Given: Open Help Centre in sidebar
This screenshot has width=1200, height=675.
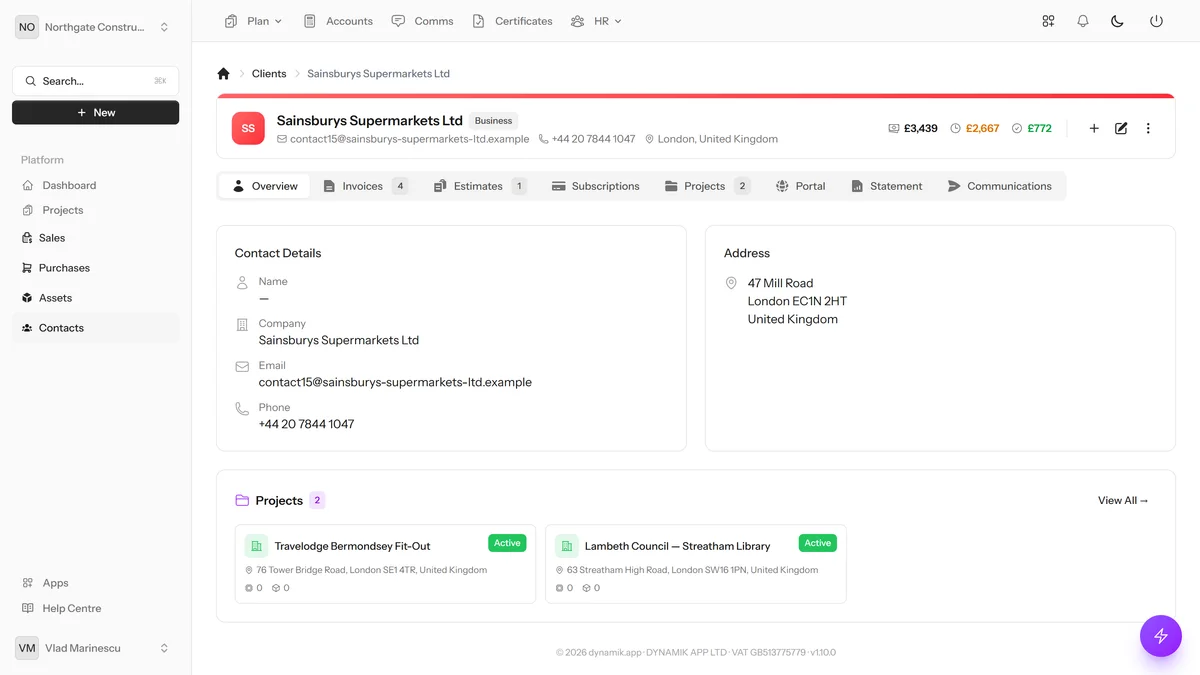Looking at the screenshot, I should tap(96, 608).
